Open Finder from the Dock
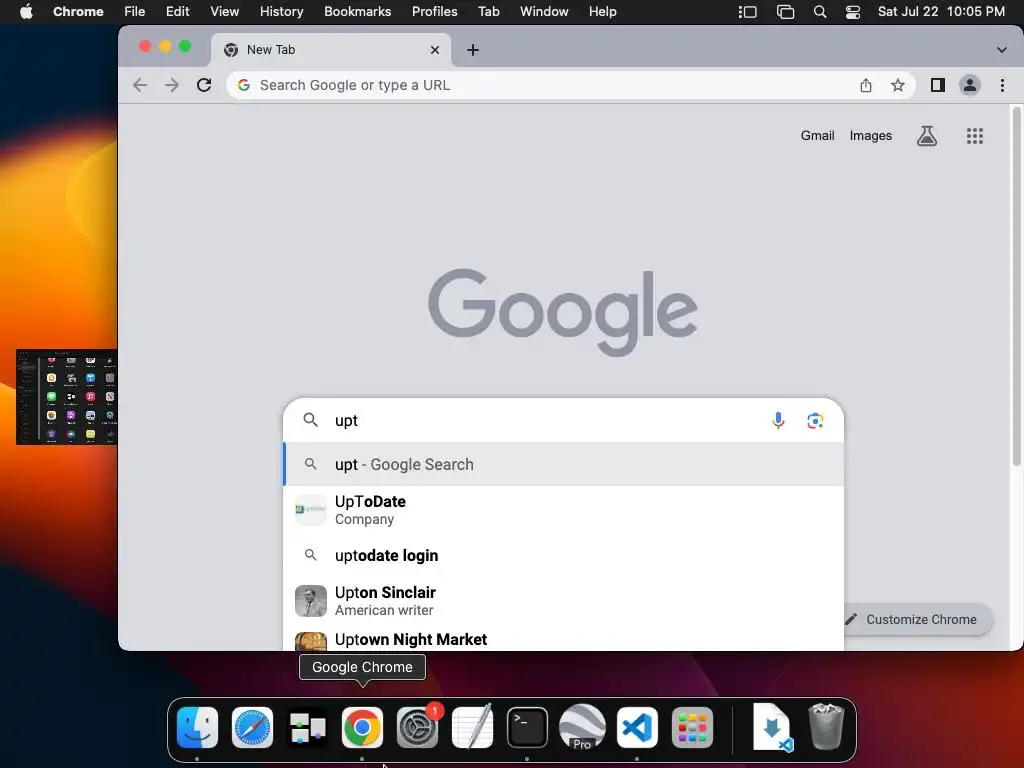 [197, 727]
